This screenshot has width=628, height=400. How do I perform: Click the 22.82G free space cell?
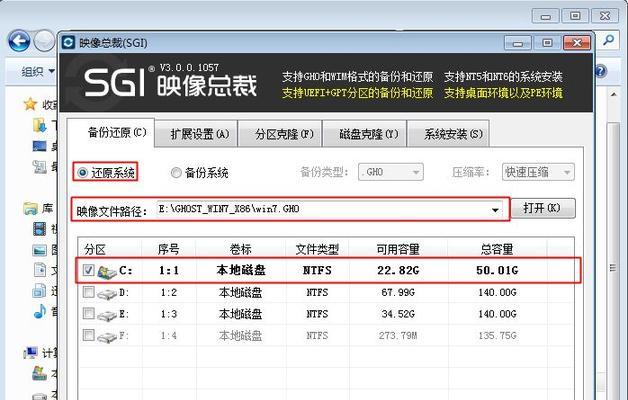point(398,271)
